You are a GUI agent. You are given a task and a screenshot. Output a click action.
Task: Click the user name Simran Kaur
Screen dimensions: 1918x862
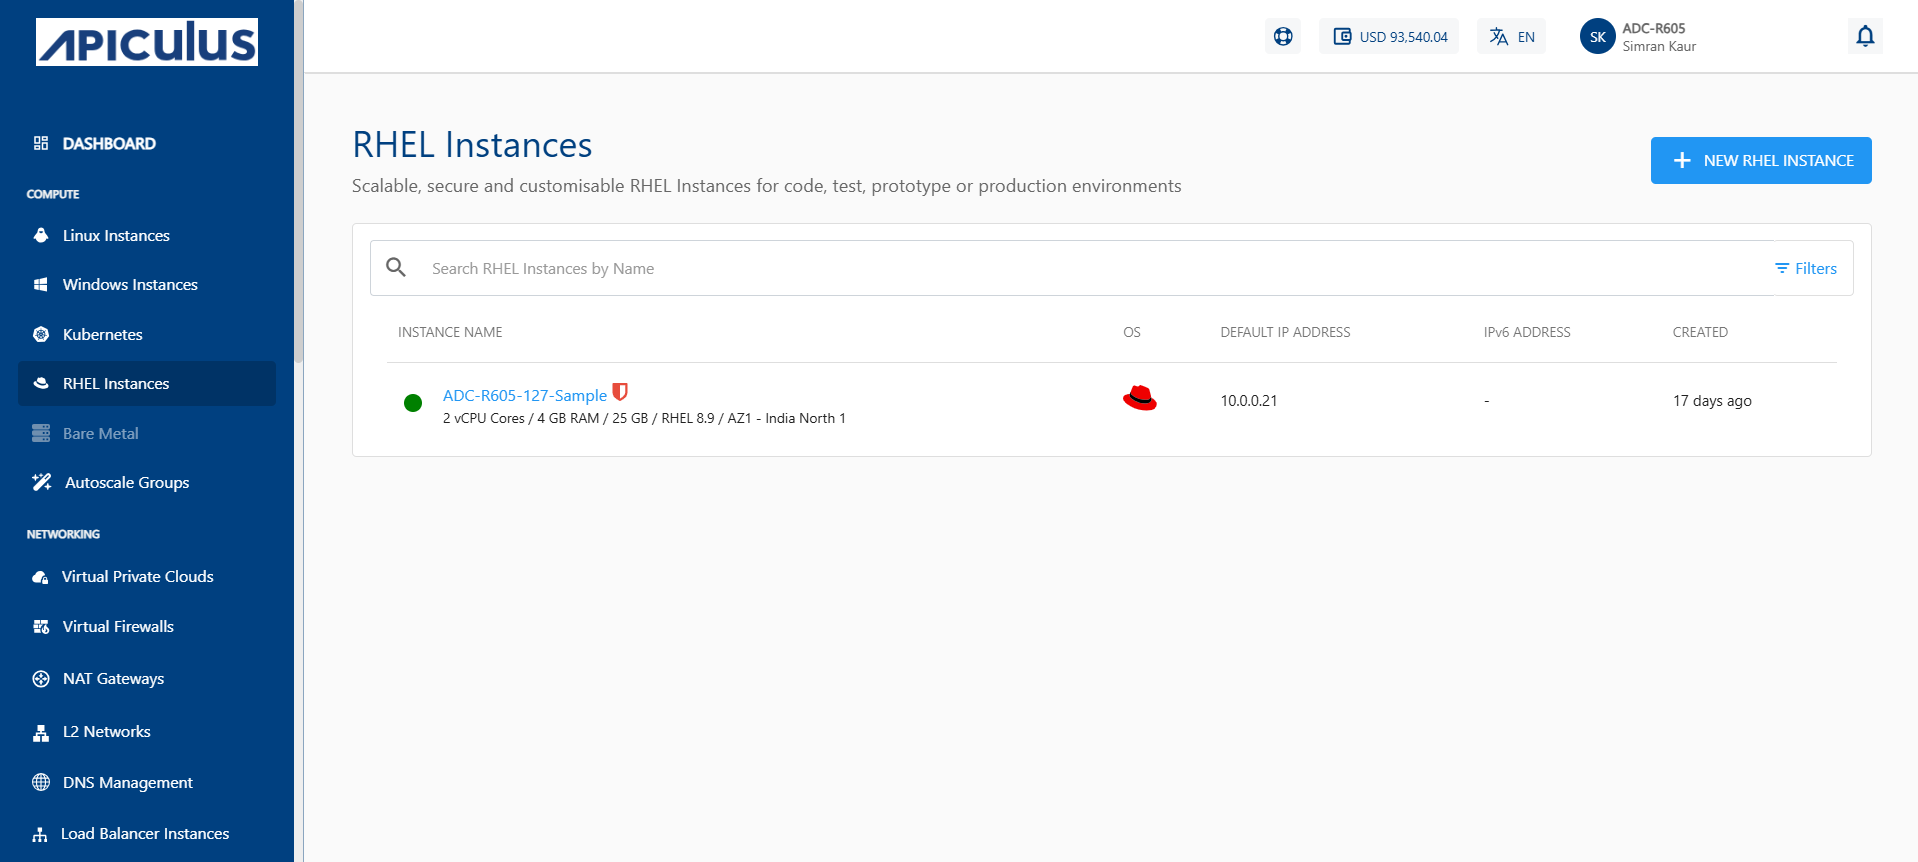click(x=1659, y=46)
